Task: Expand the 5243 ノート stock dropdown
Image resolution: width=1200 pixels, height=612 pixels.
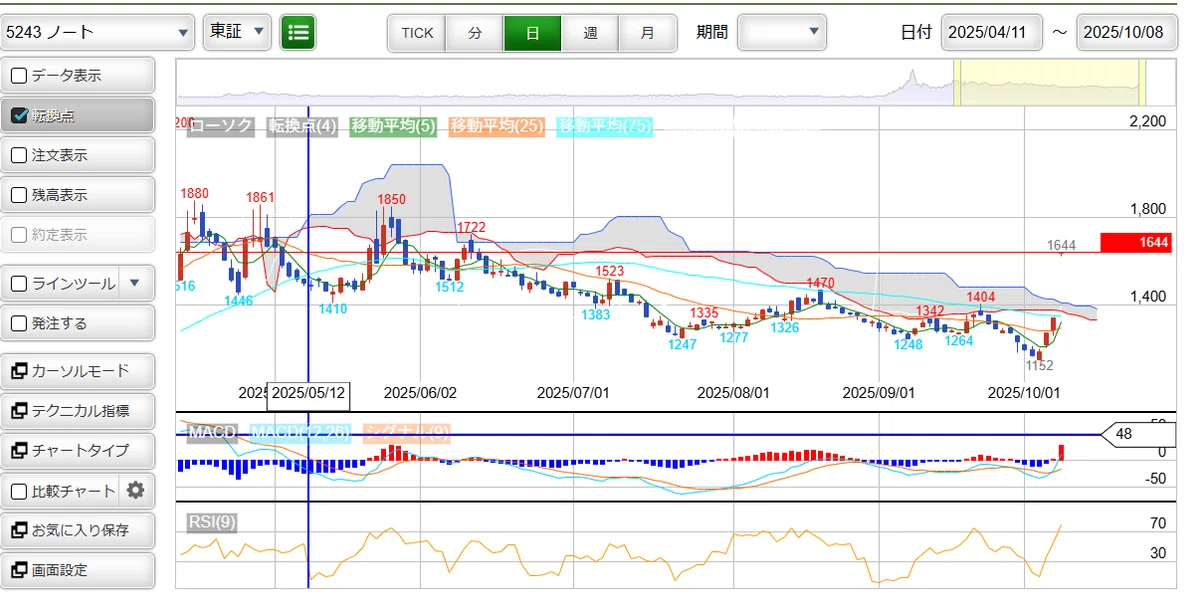Action: pos(97,32)
